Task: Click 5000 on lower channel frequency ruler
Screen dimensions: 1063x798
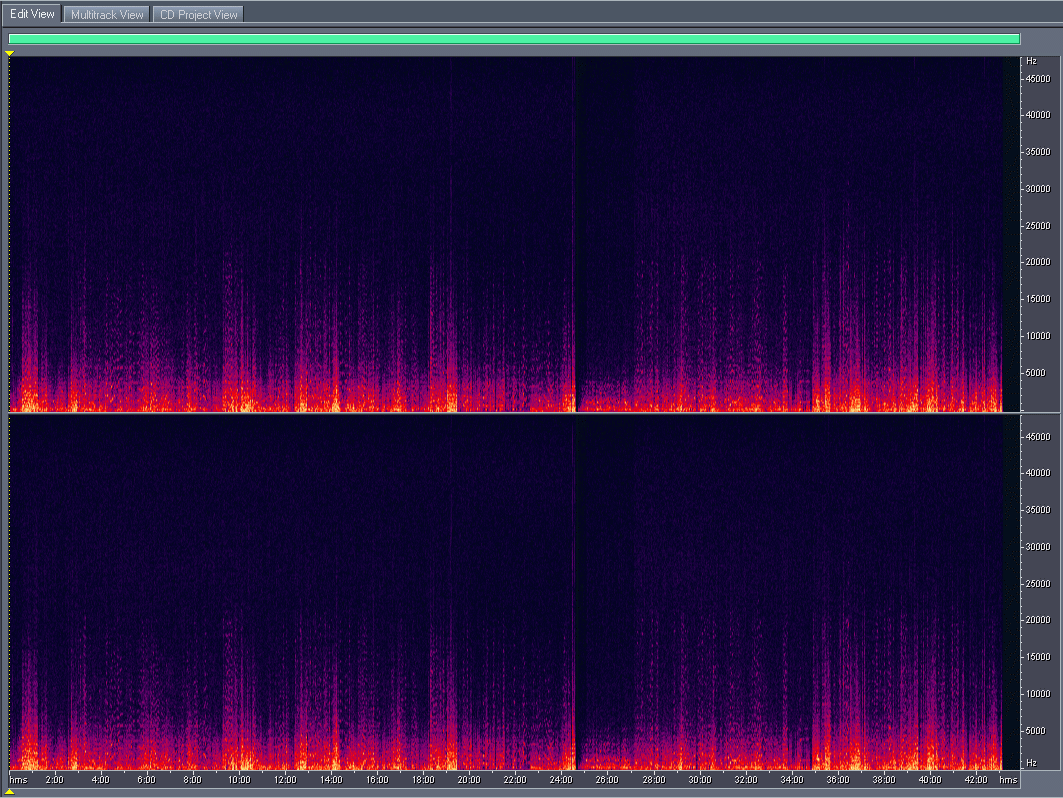Action: (1040, 730)
